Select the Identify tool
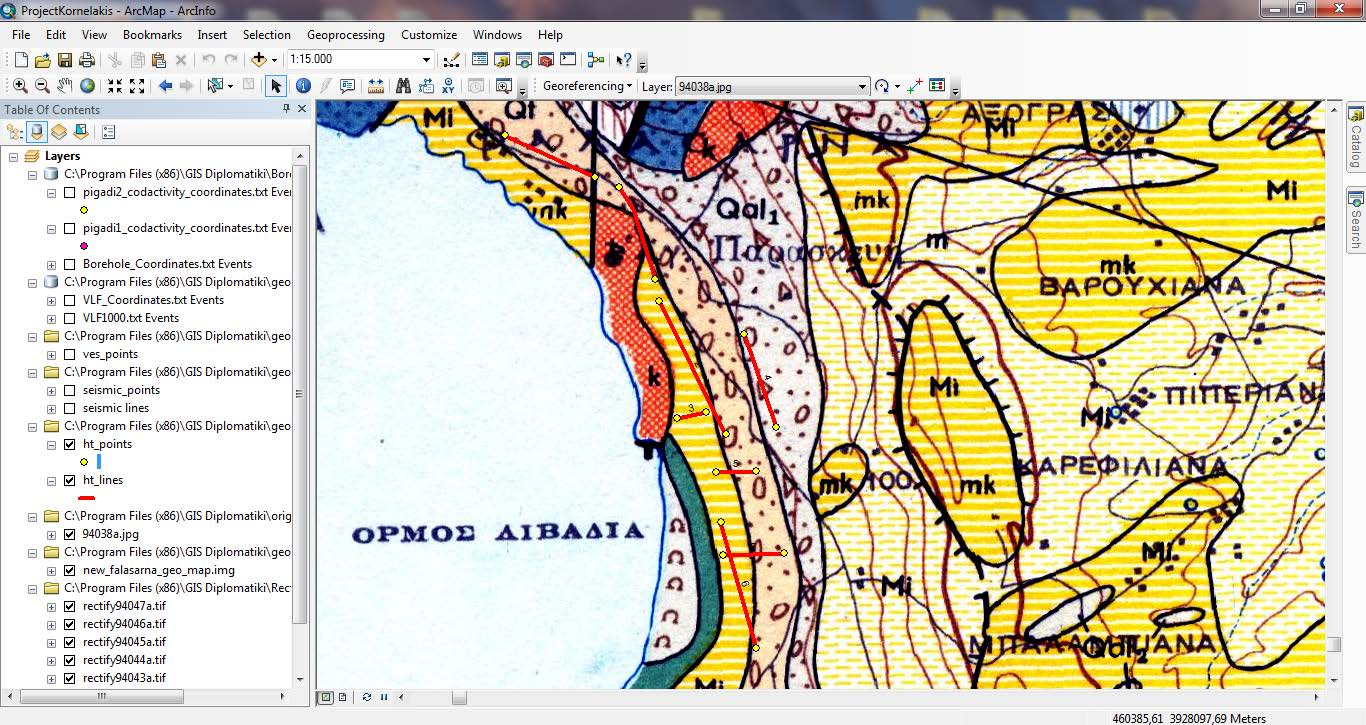The image size is (1366, 725). (x=303, y=86)
